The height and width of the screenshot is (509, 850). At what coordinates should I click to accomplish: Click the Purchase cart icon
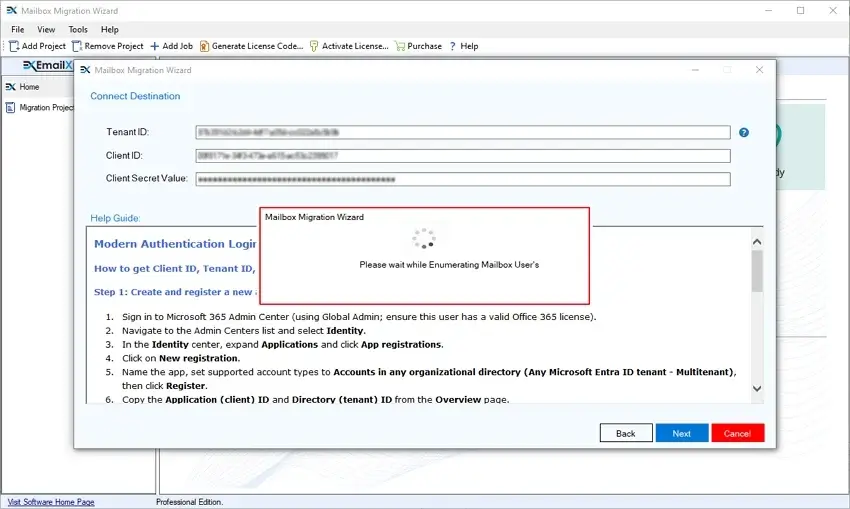click(x=400, y=46)
